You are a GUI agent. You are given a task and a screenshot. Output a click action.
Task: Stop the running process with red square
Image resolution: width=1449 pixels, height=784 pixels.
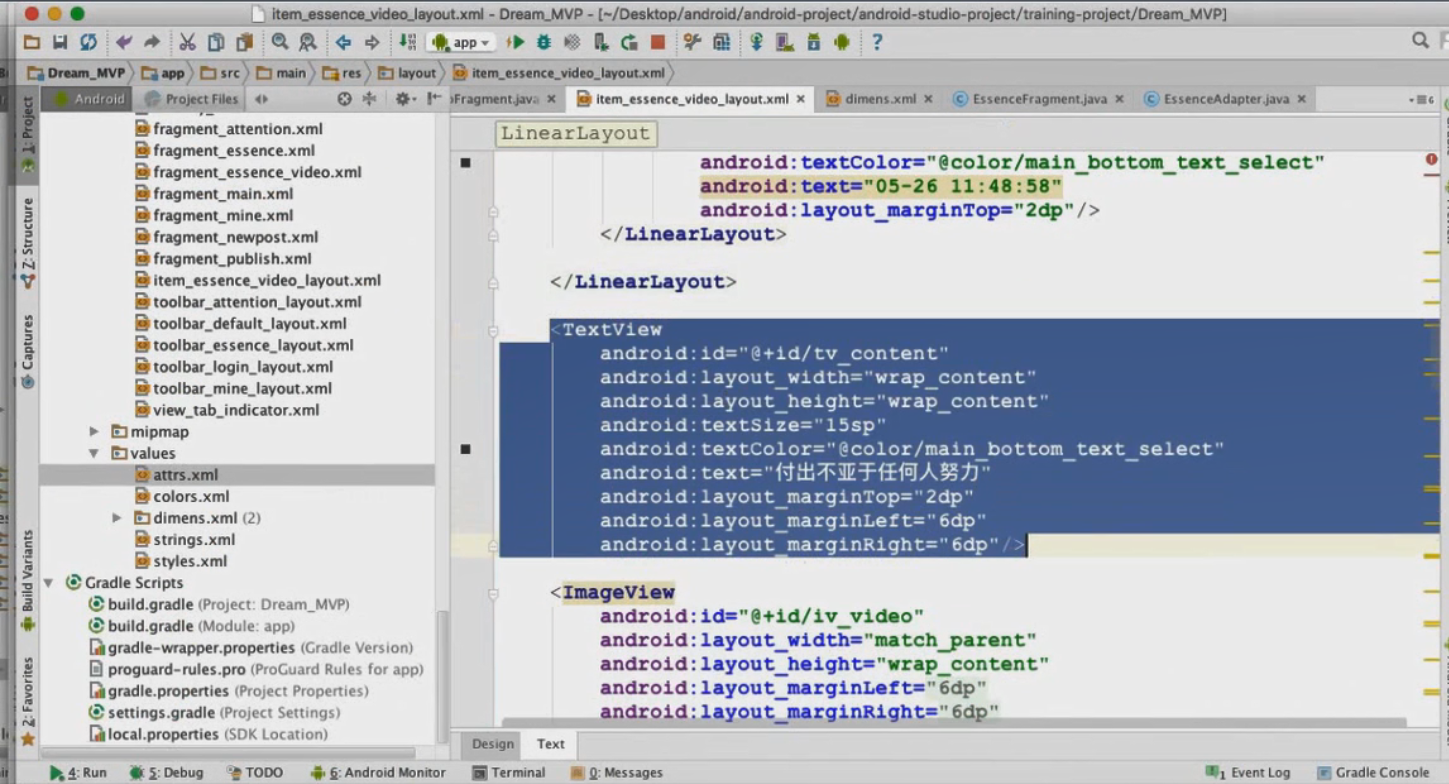pyautogui.click(x=658, y=42)
